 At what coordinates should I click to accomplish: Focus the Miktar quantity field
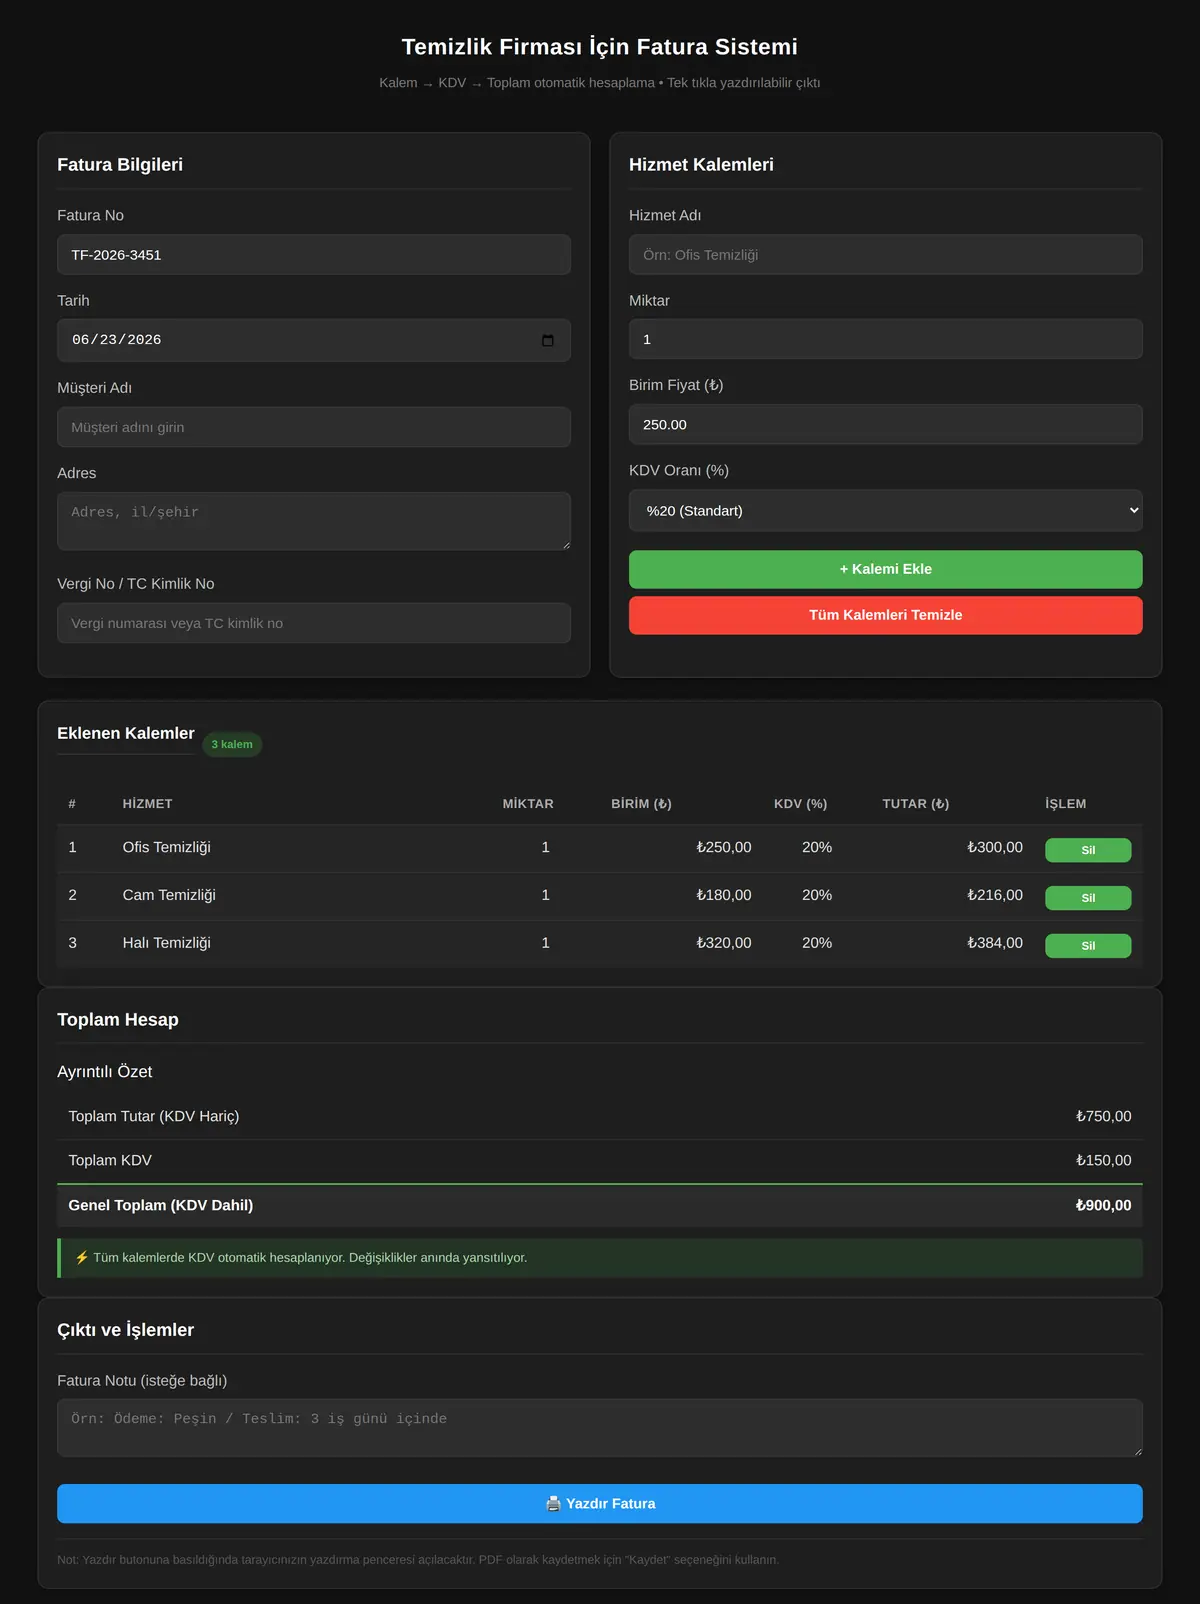click(x=885, y=339)
